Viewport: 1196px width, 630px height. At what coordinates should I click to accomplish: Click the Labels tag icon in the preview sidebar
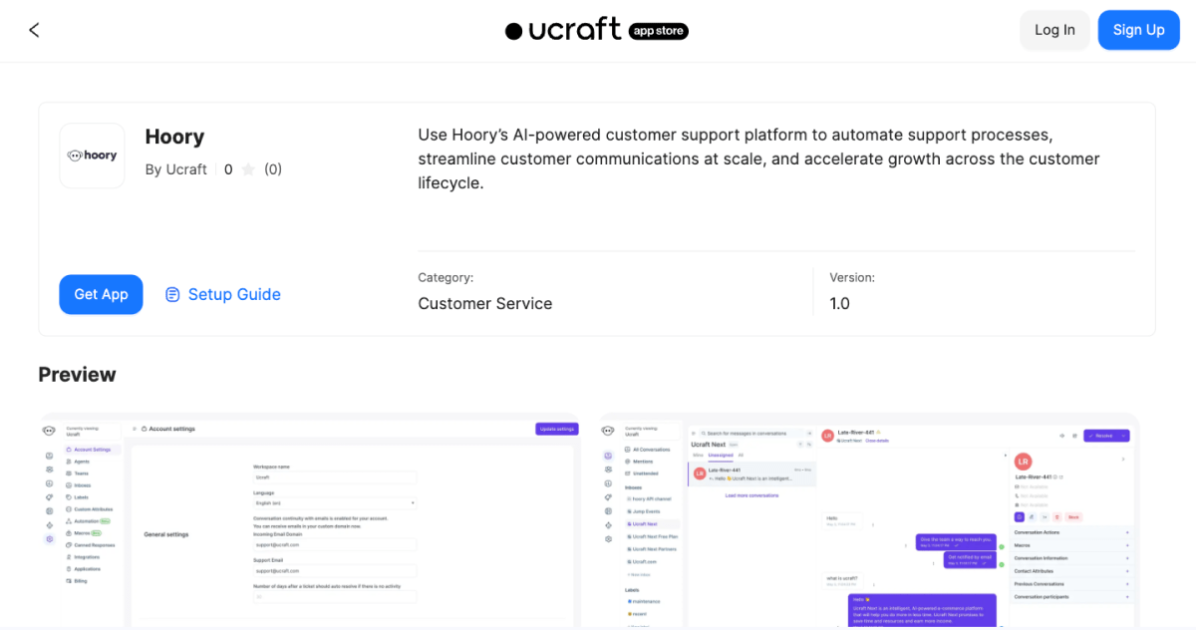(71, 497)
